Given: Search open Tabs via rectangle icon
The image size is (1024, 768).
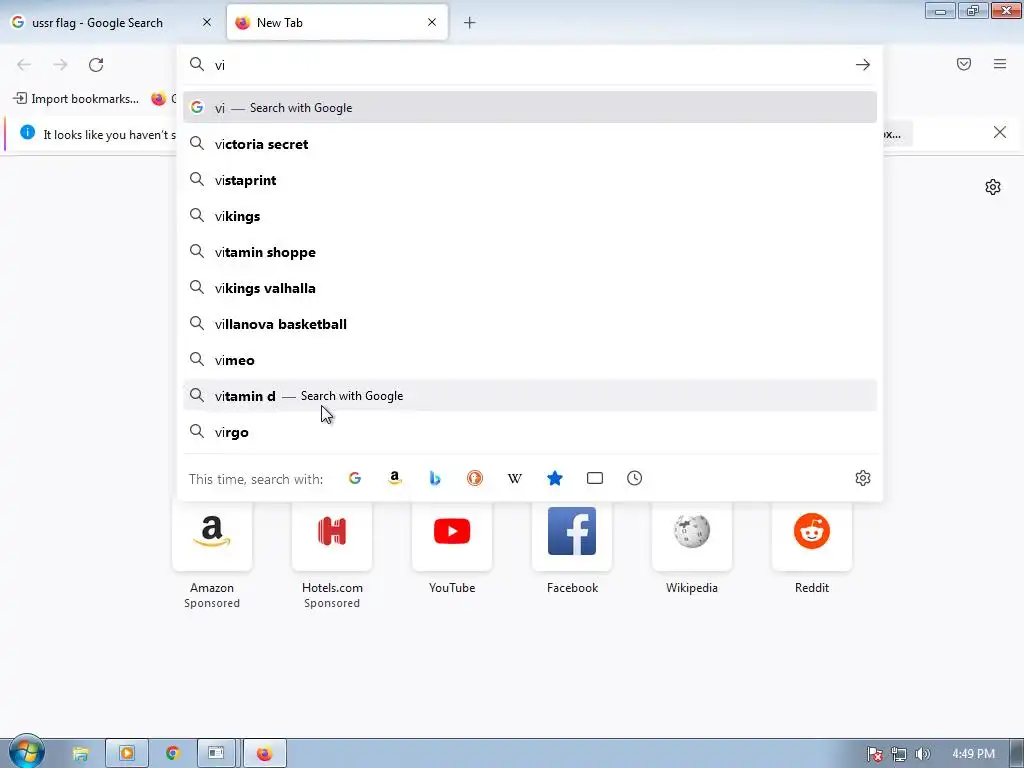Looking at the screenshot, I should click(595, 478).
